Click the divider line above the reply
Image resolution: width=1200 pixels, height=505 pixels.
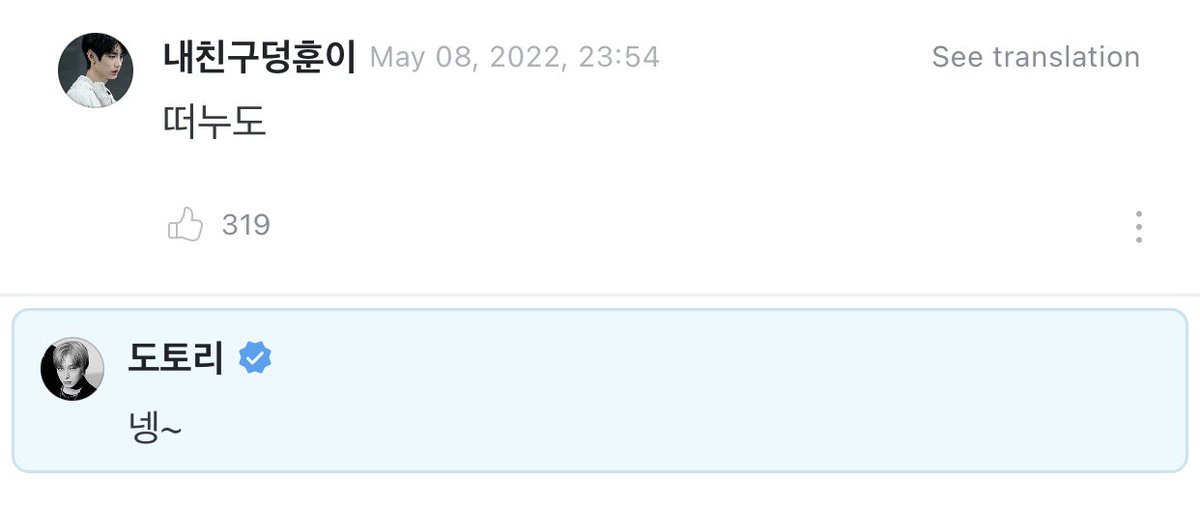click(x=600, y=294)
